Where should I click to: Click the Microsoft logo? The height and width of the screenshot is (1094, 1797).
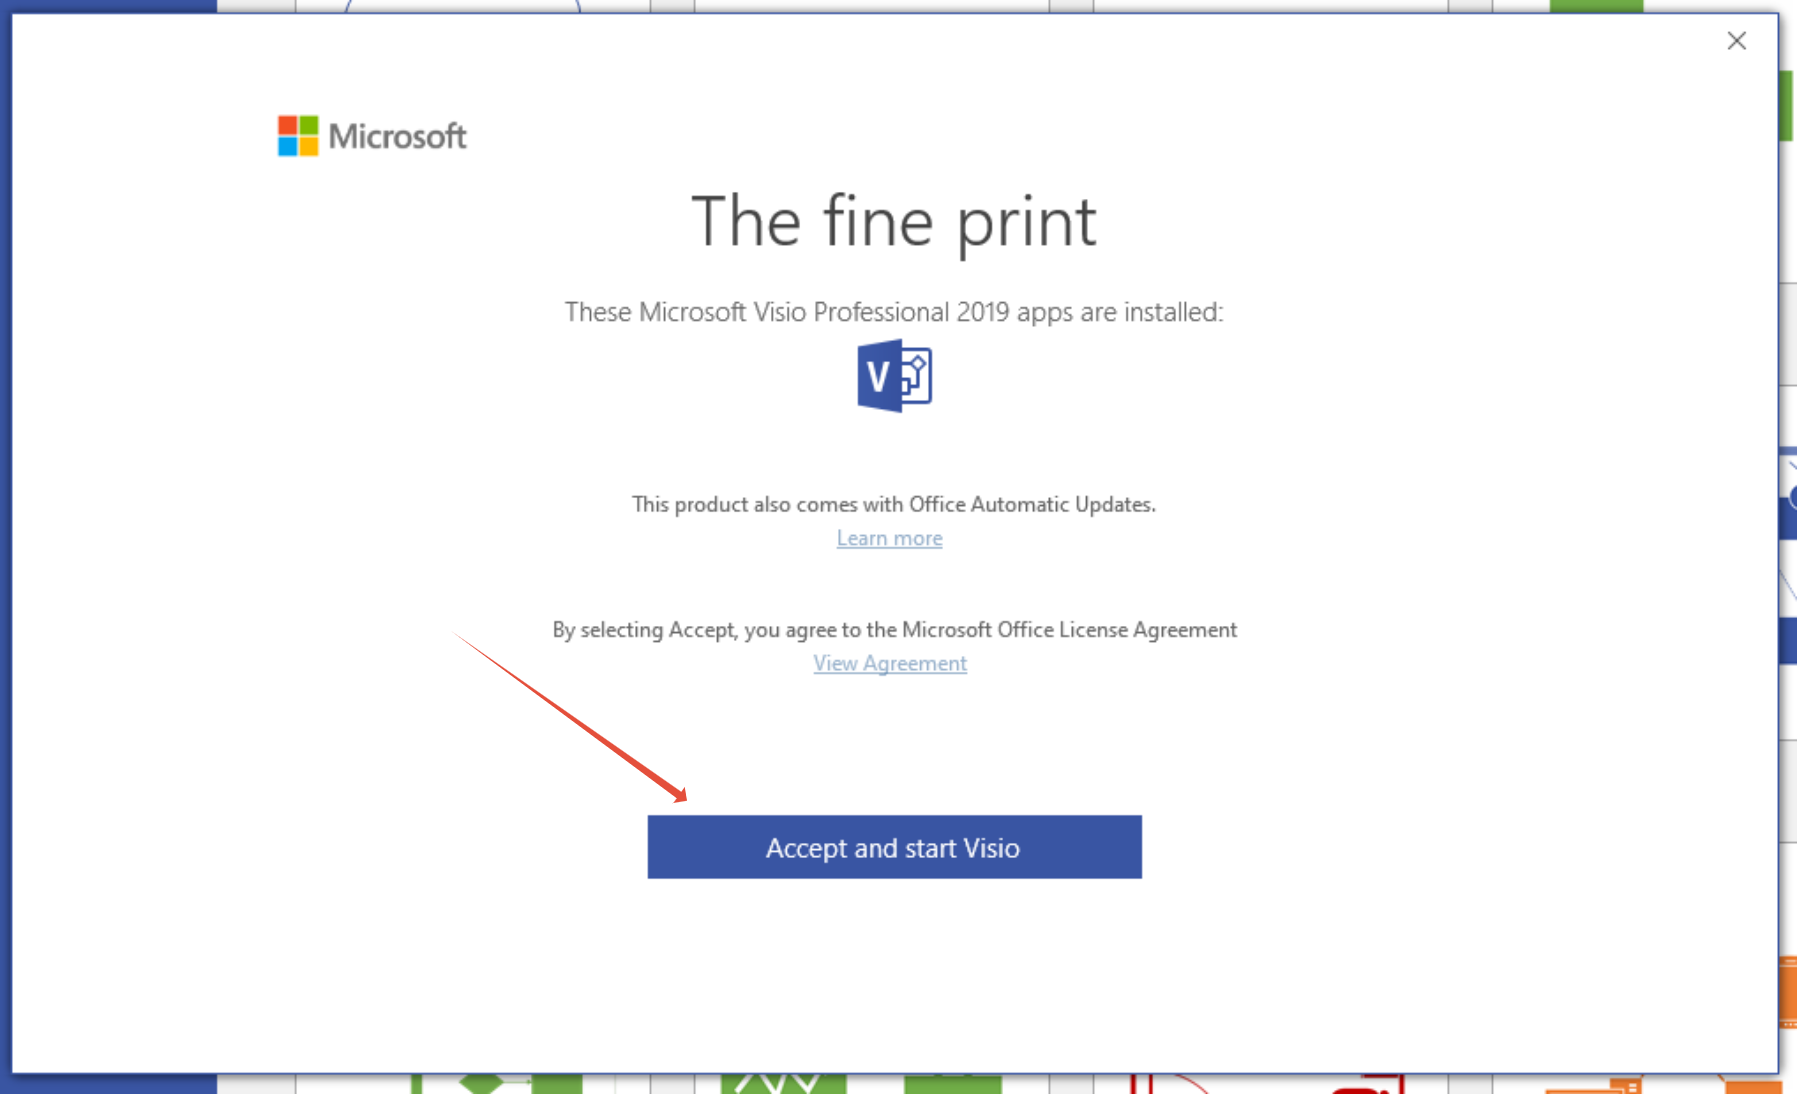[x=372, y=136]
